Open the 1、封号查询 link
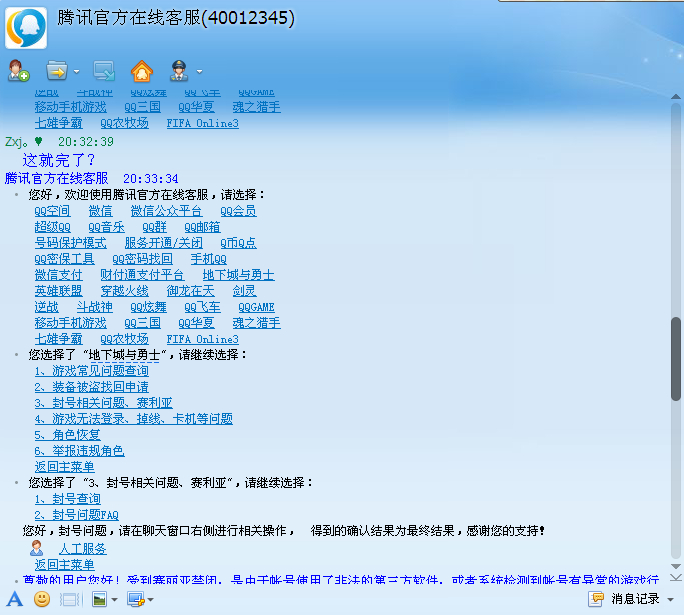684x615 pixels. [x=68, y=499]
